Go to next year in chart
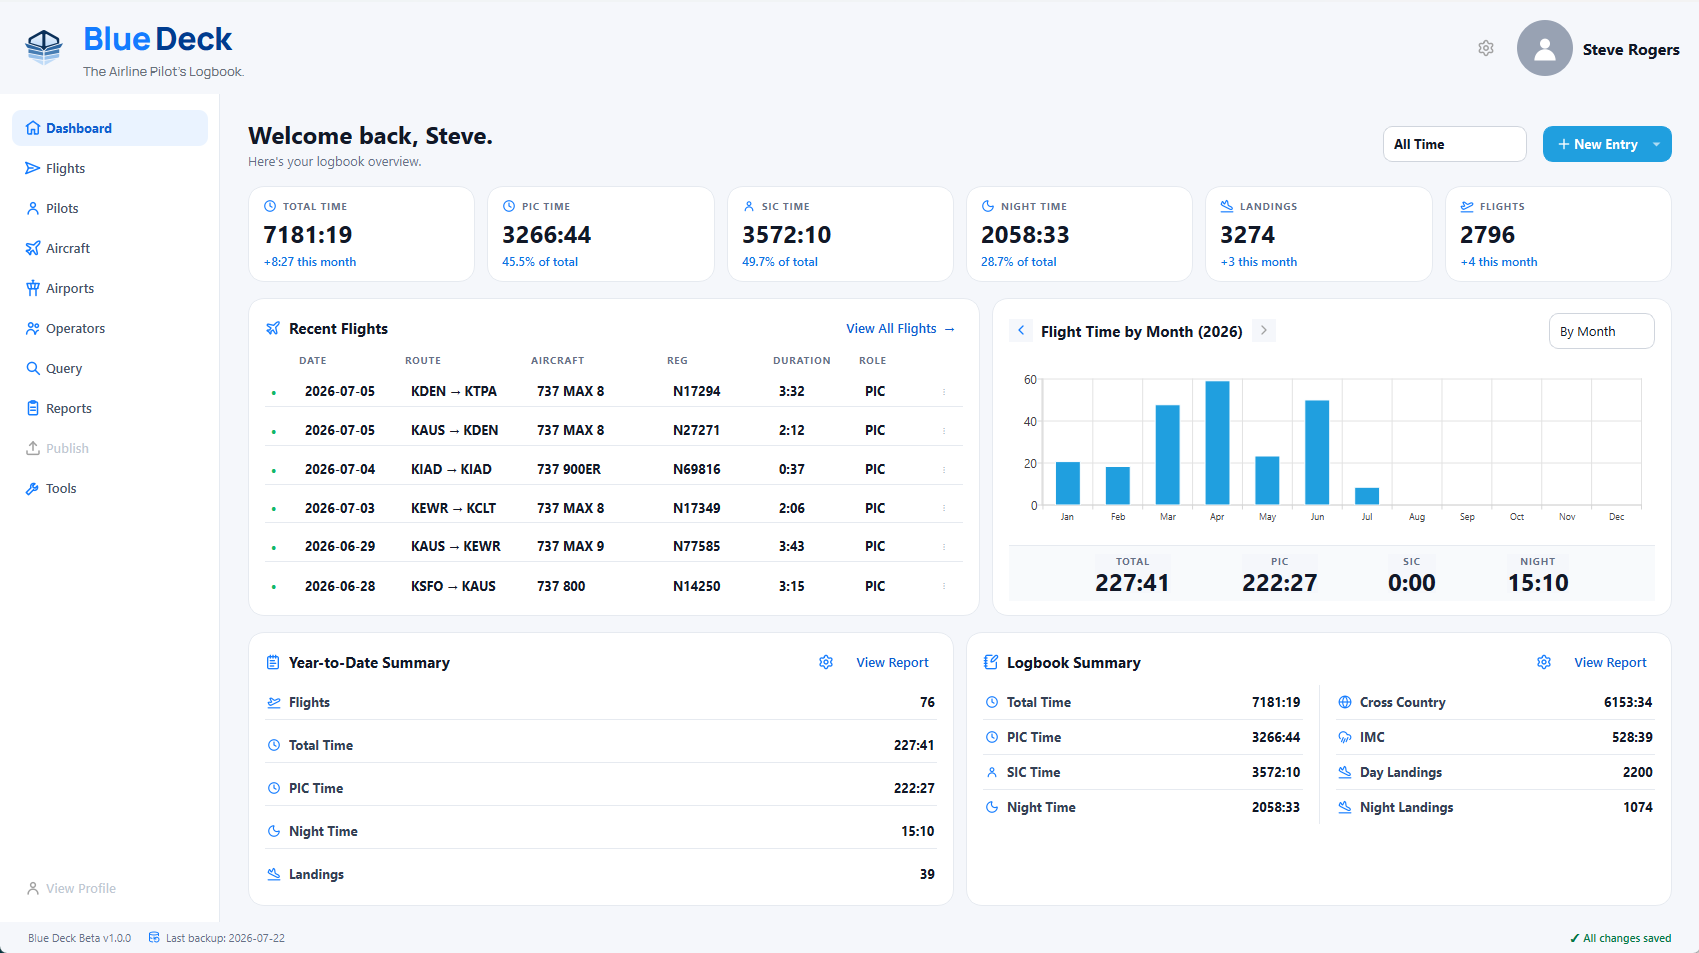Screen dimensions: 1699x953 coord(1264,330)
